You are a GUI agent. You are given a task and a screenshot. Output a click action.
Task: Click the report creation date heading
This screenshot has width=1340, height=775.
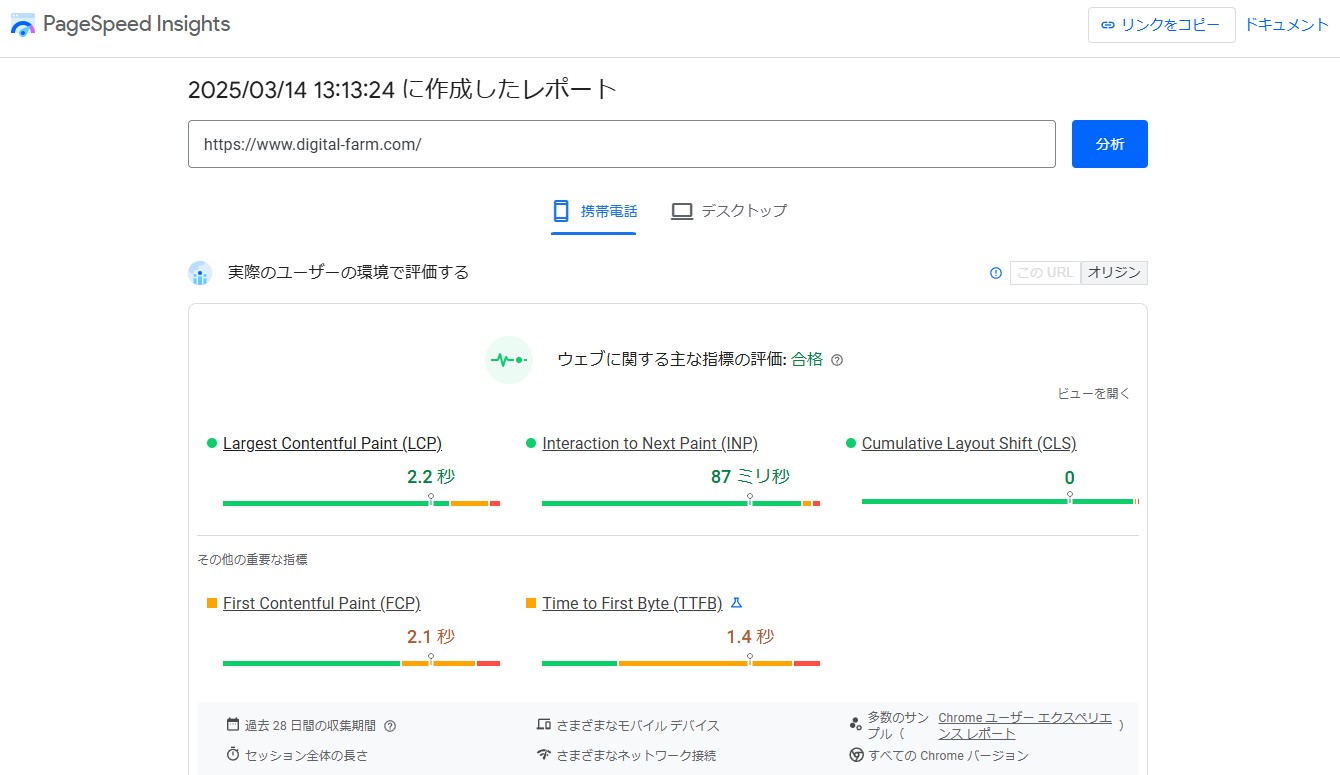[x=402, y=90]
